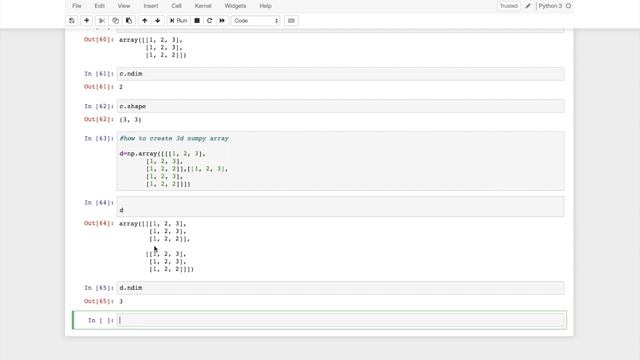The image size is (640, 360).
Task: Open the Insert menu
Action: click(151, 6)
